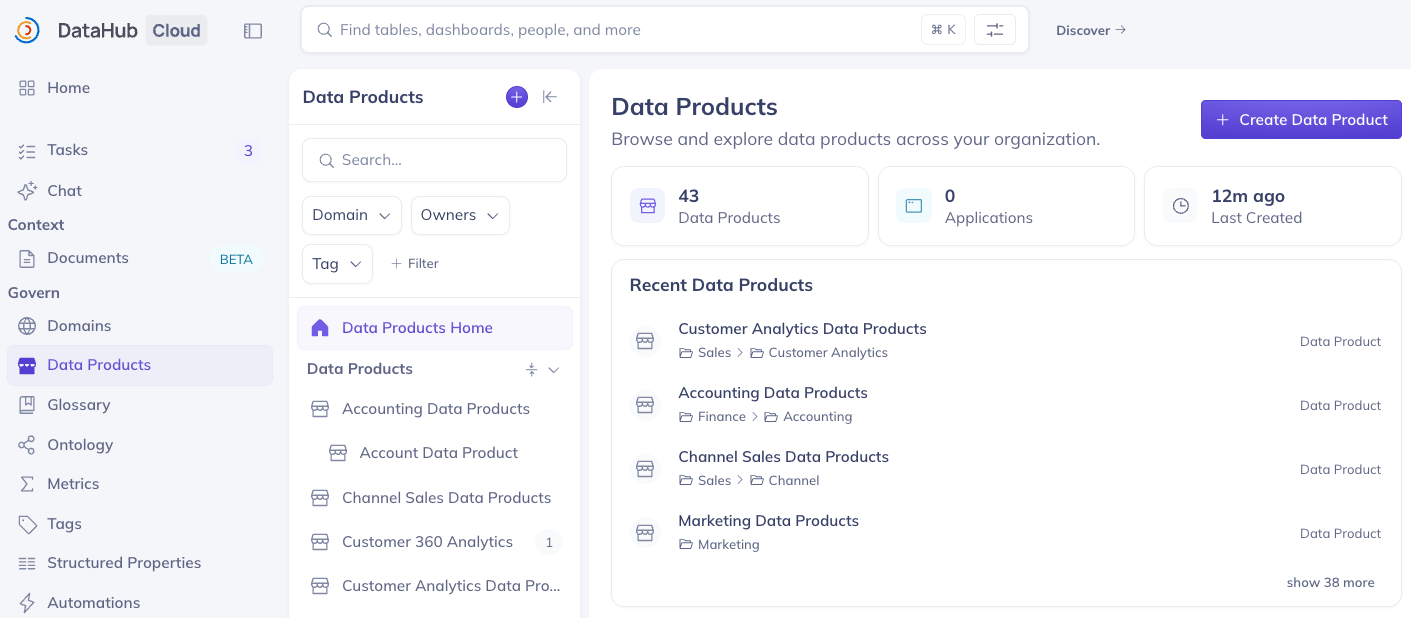
Task: Open Customer 360 Analytics tree item
Action: pos(435,542)
